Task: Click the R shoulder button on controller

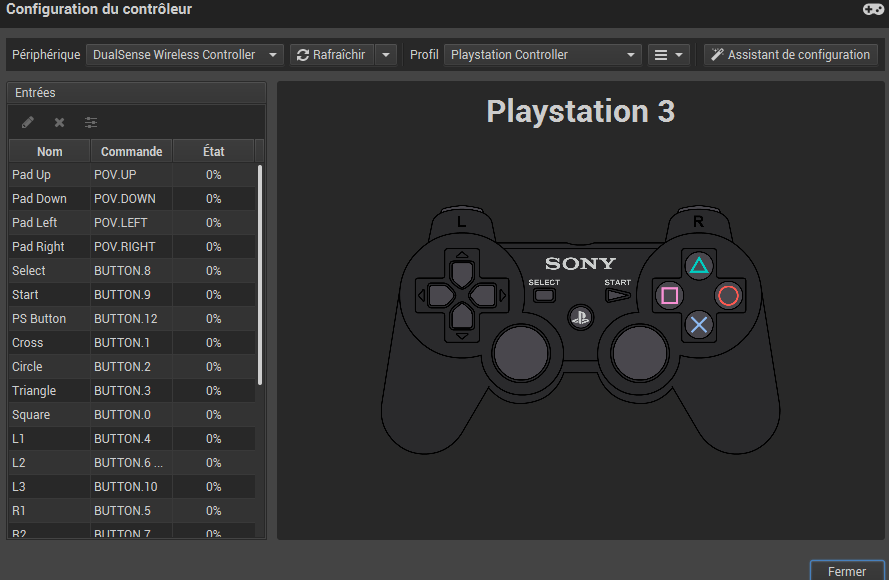Action: coord(698,222)
